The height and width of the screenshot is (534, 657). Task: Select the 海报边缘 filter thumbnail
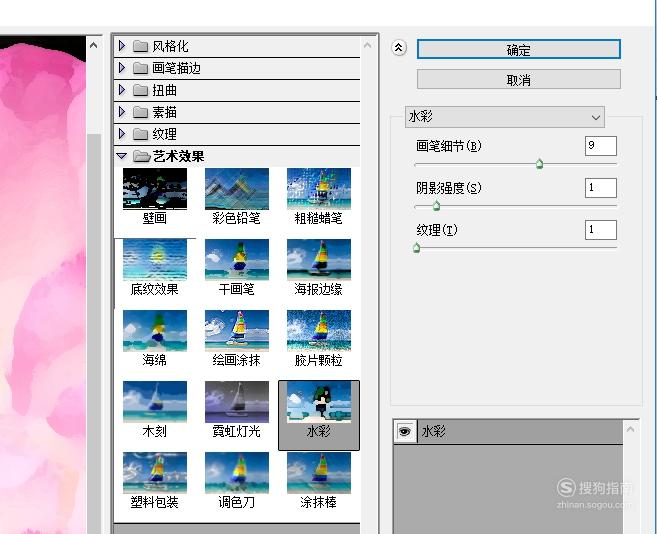[319, 259]
